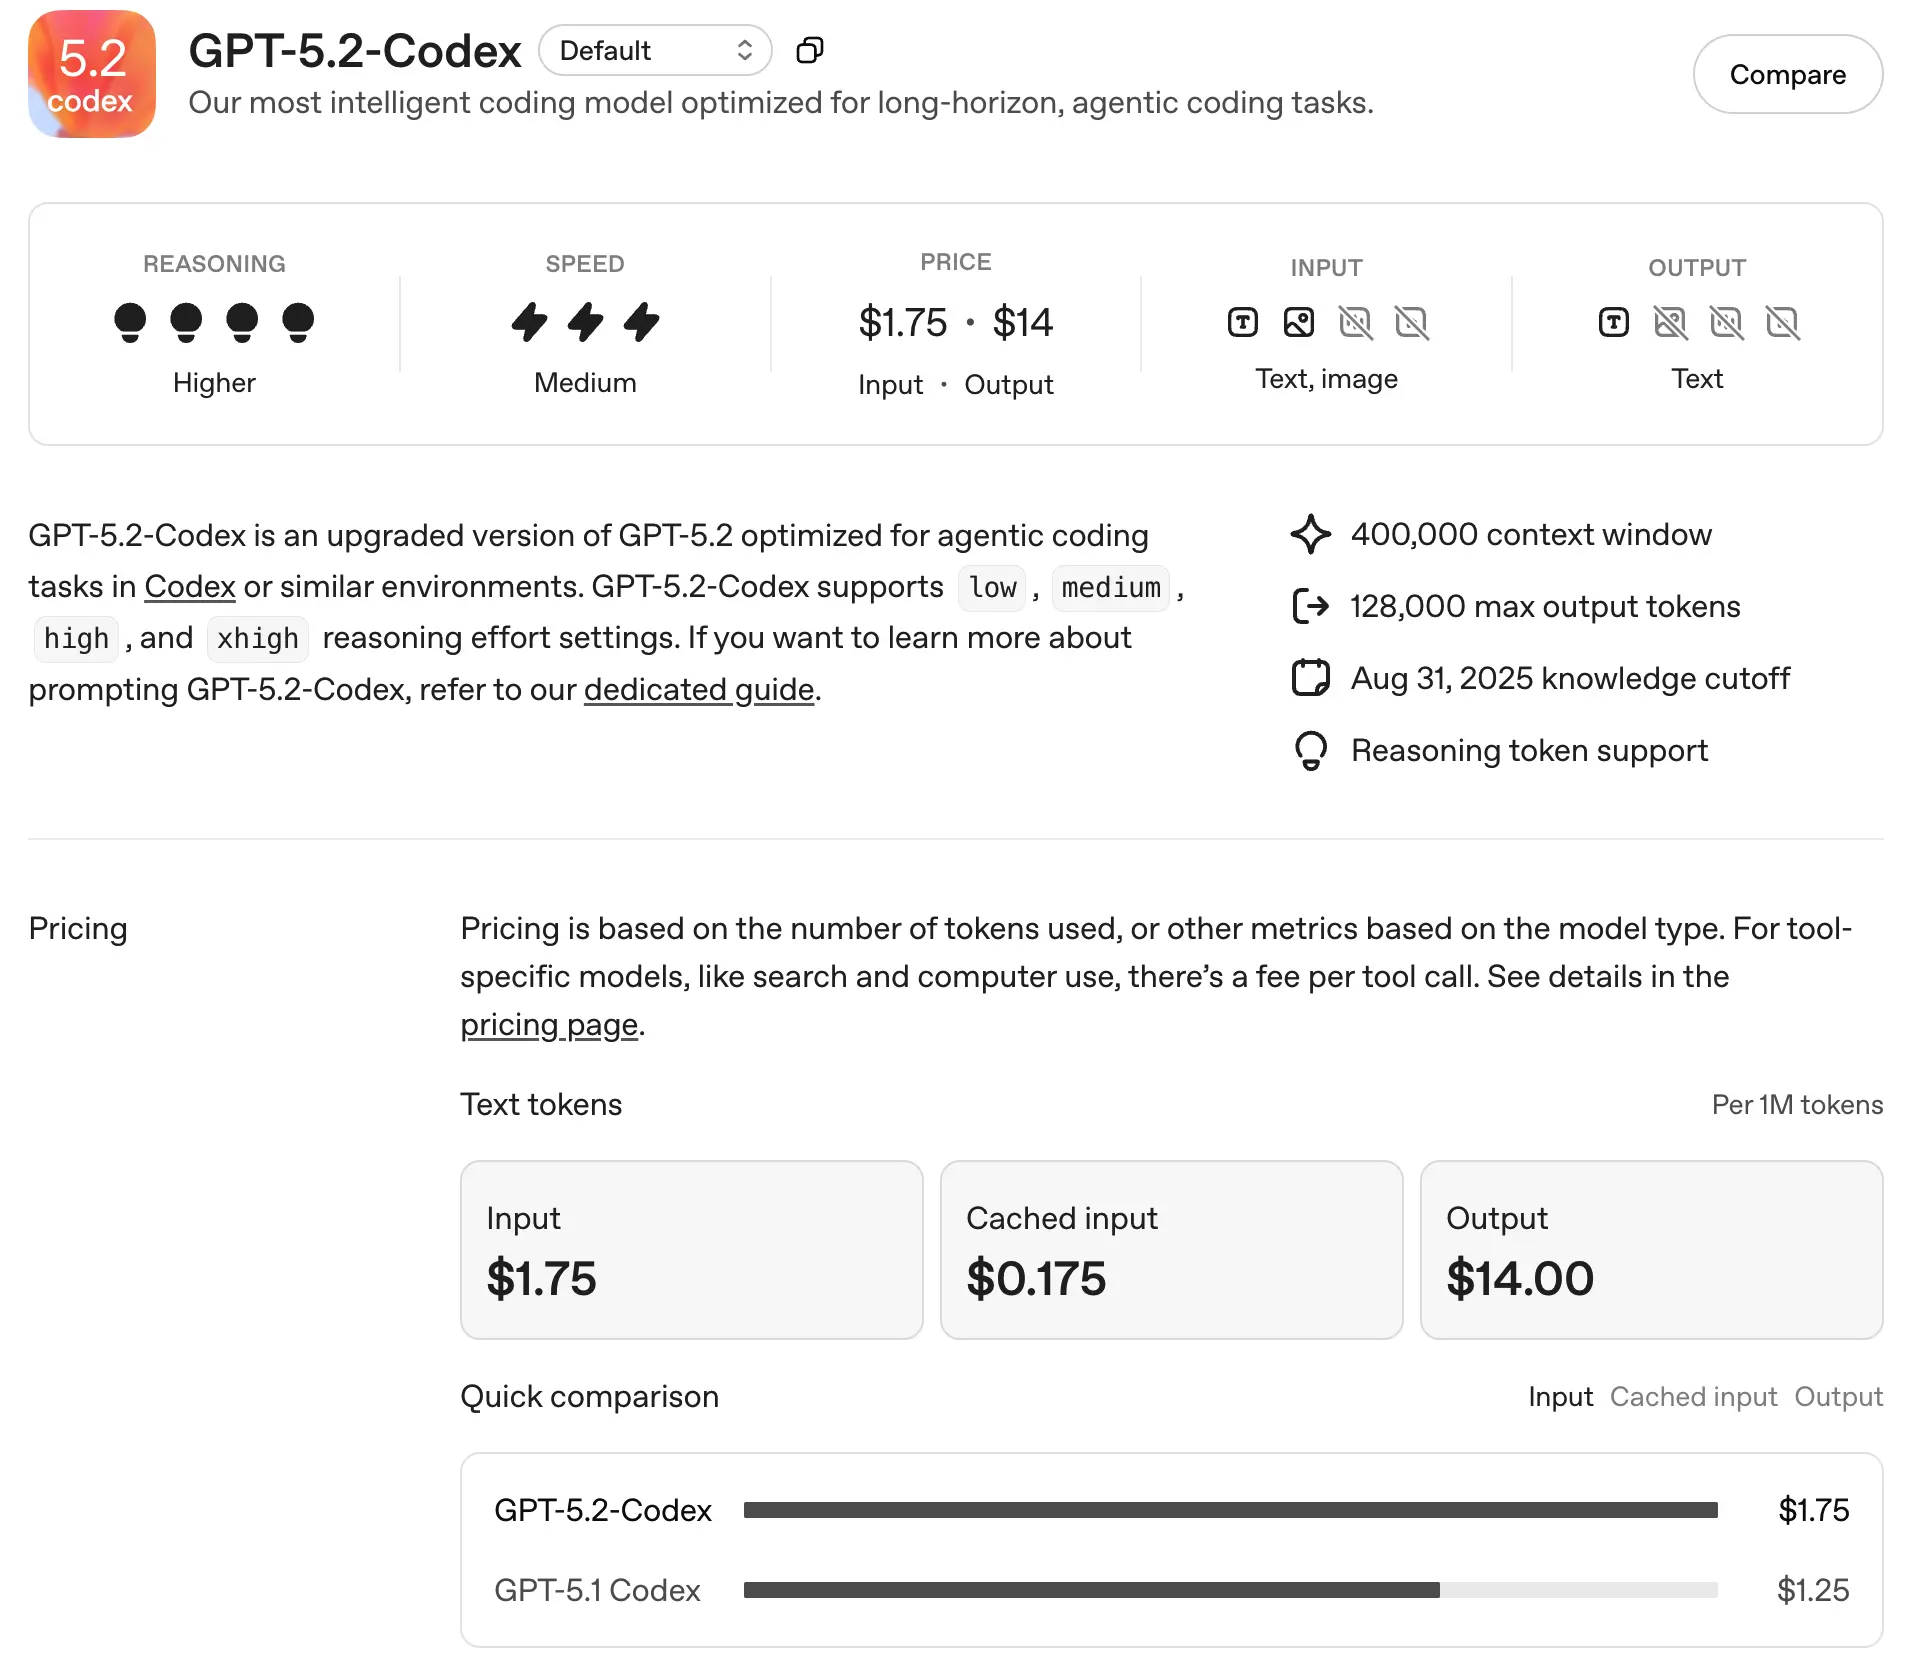Image resolution: width=1916 pixels, height=1662 pixels.
Task: Switch quick comparison to Cached input
Action: 1693,1396
